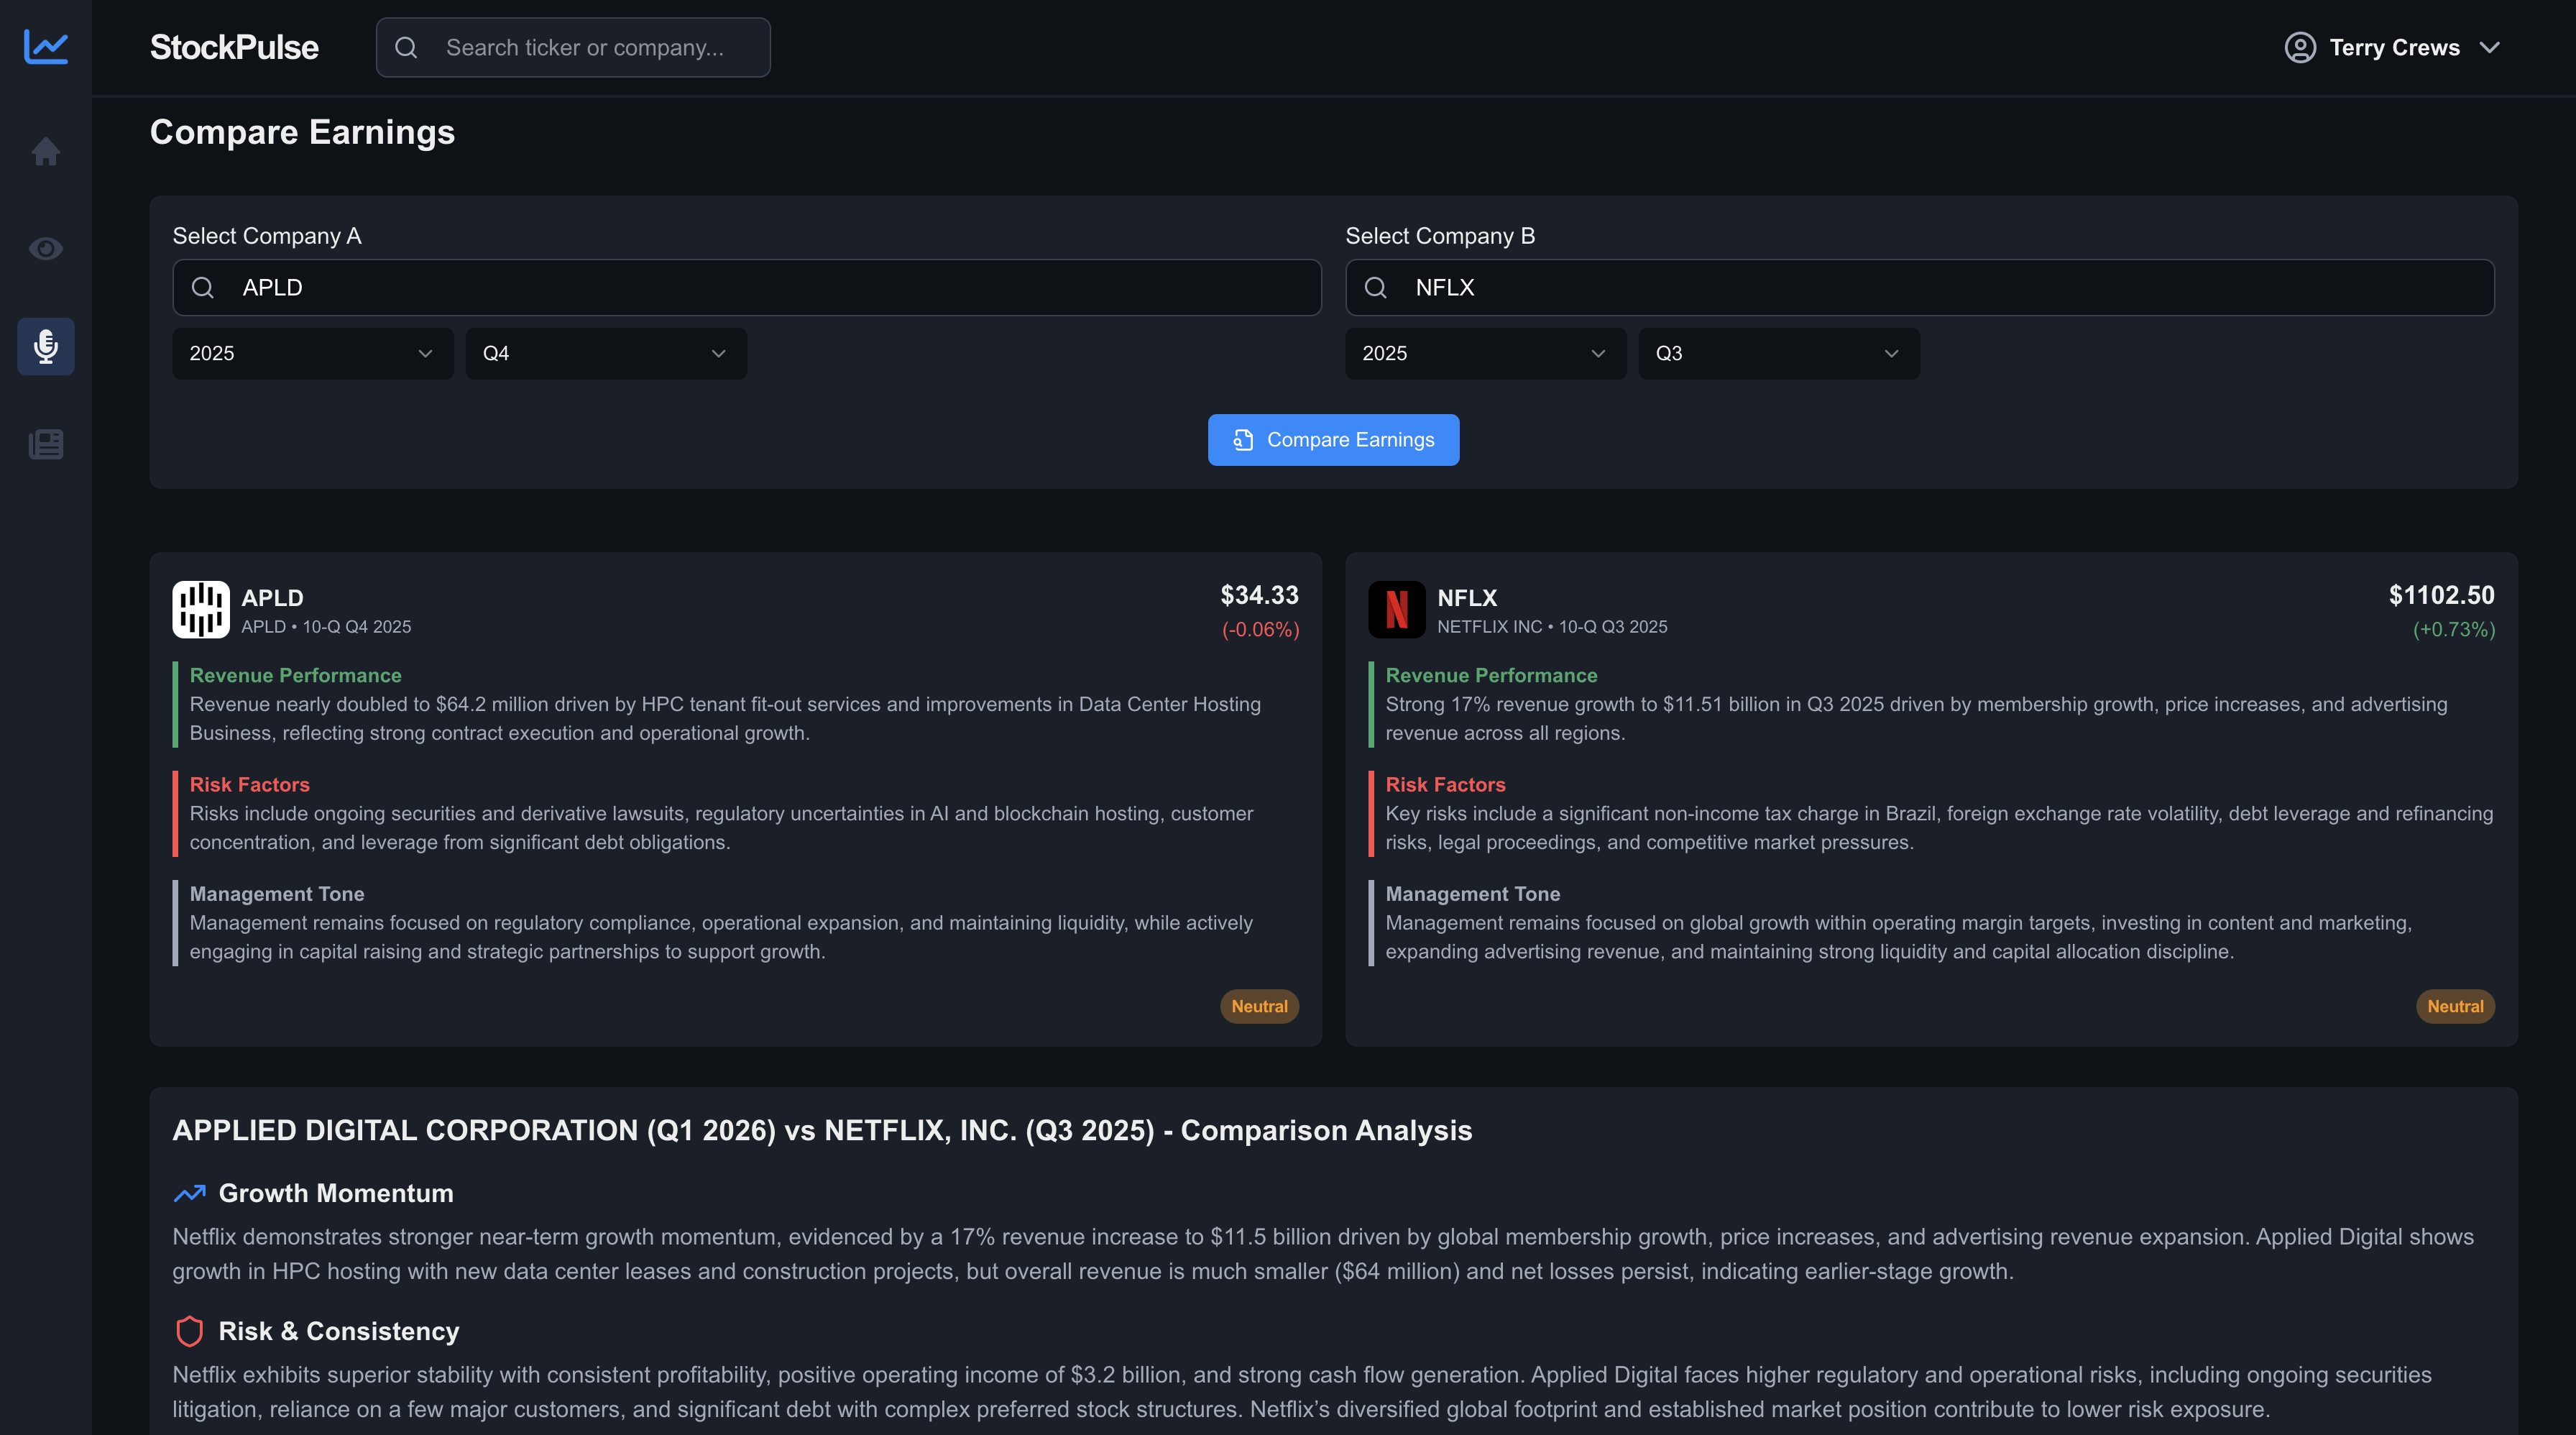
Task: Click the Neutral badge on NFLX card
Action: point(2455,1006)
